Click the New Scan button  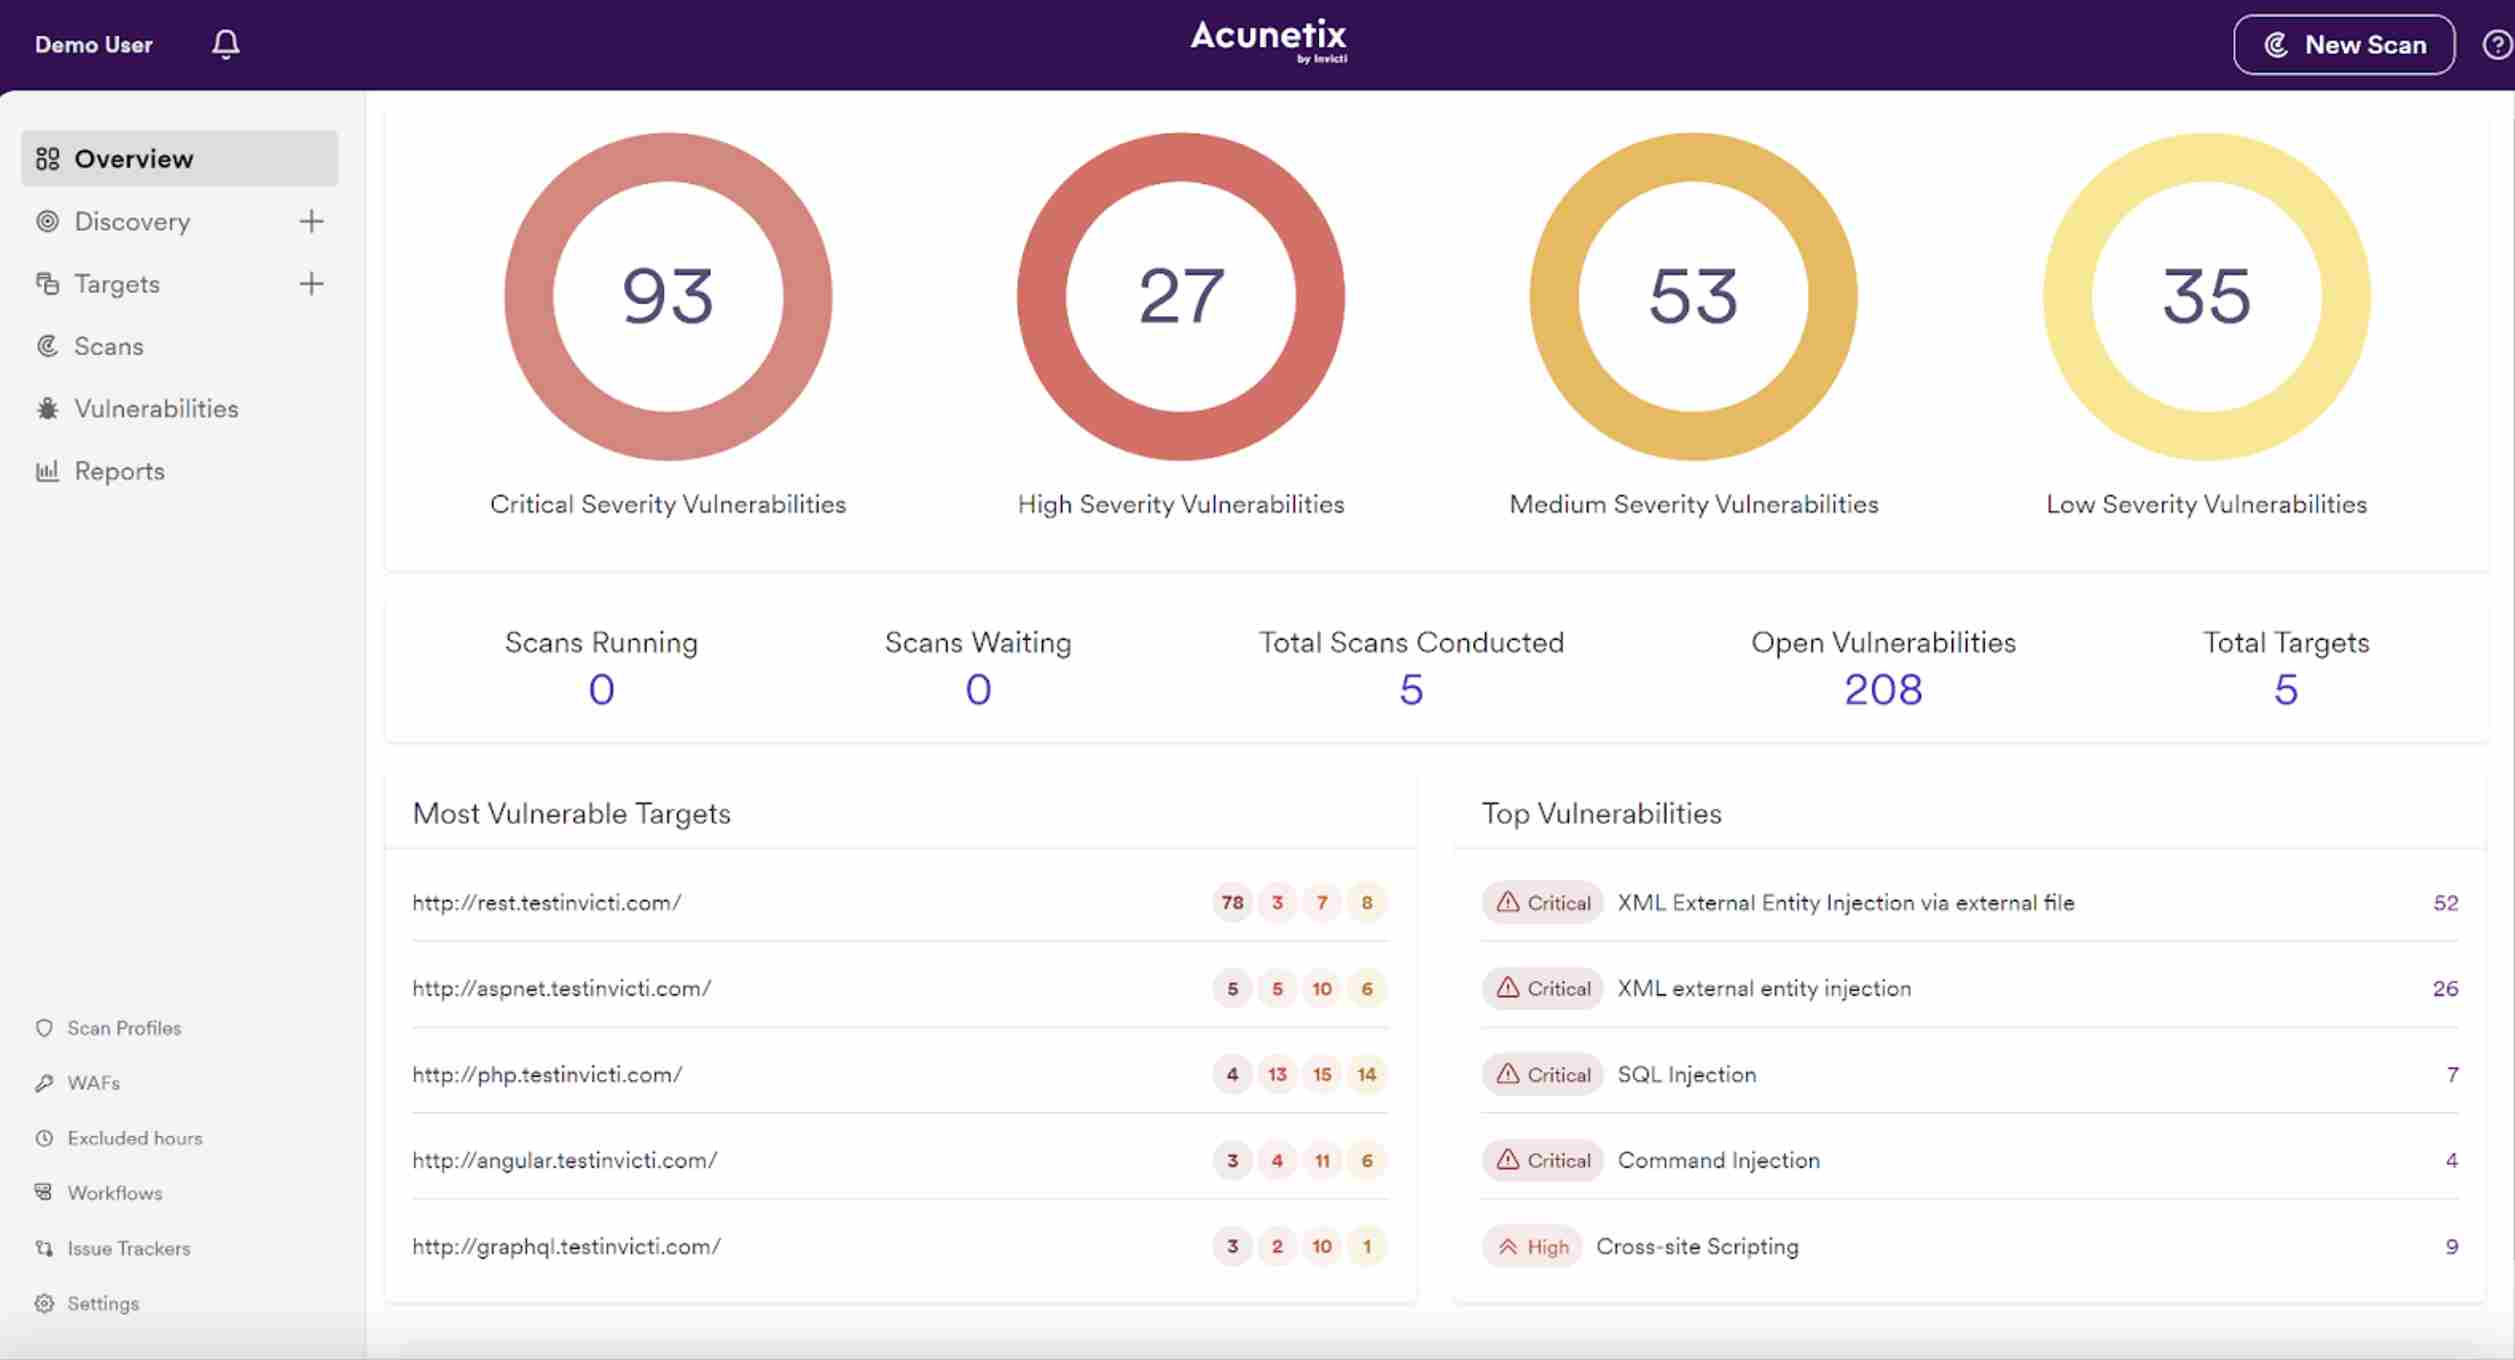click(x=2346, y=44)
